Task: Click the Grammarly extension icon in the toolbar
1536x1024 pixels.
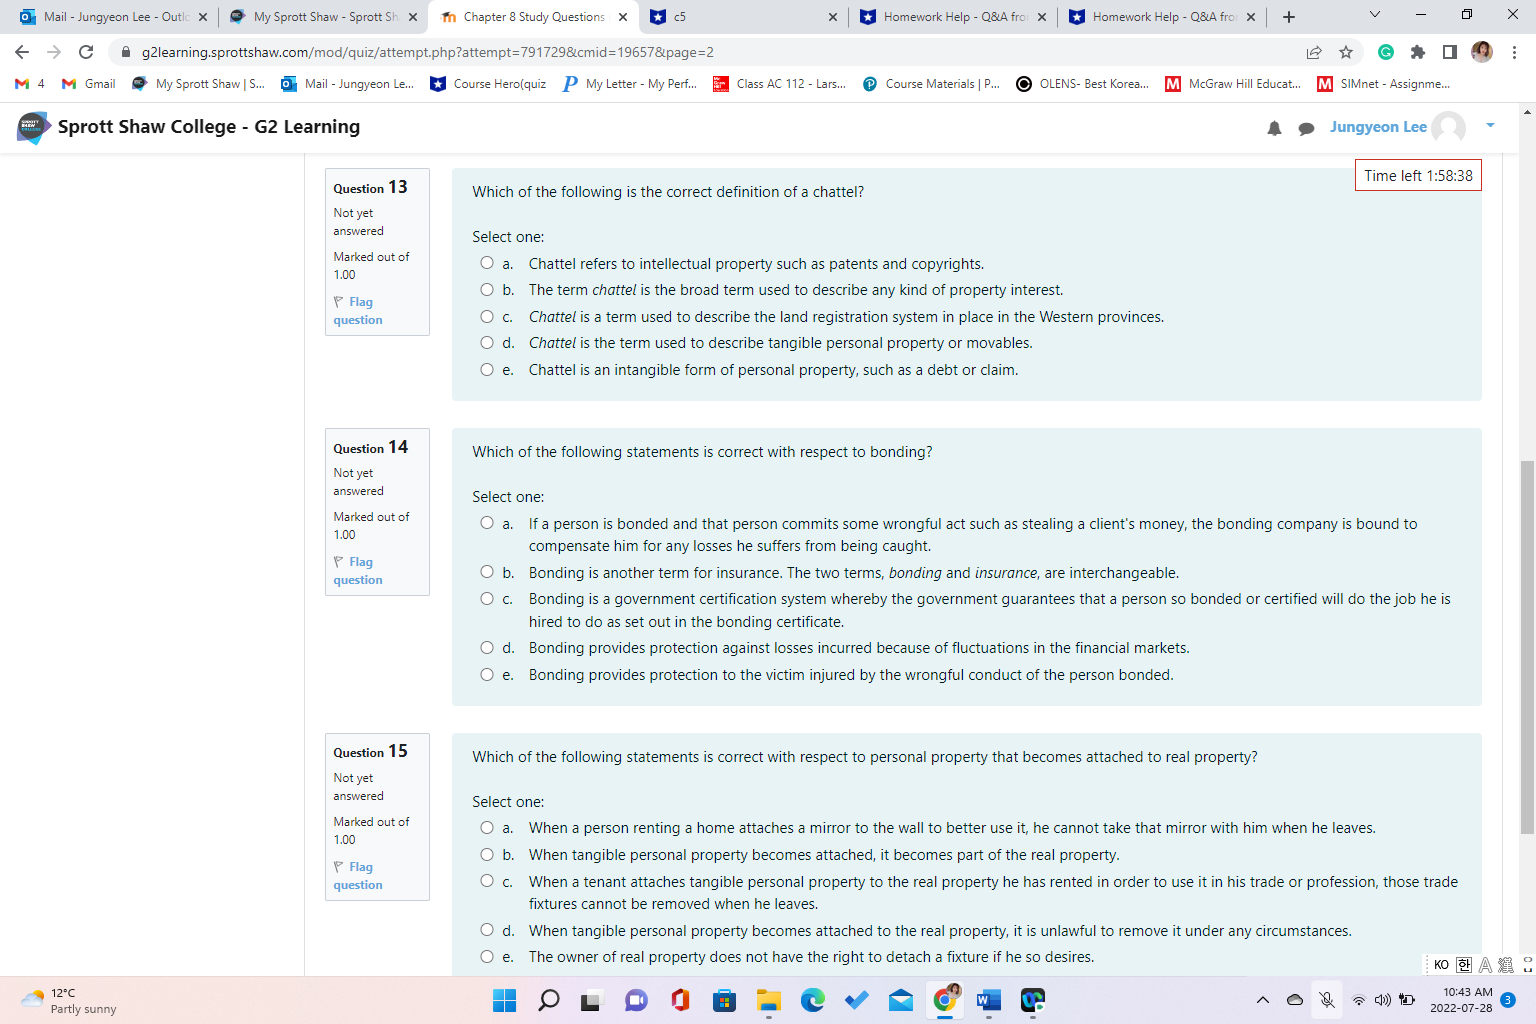Action: tap(1386, 52)
